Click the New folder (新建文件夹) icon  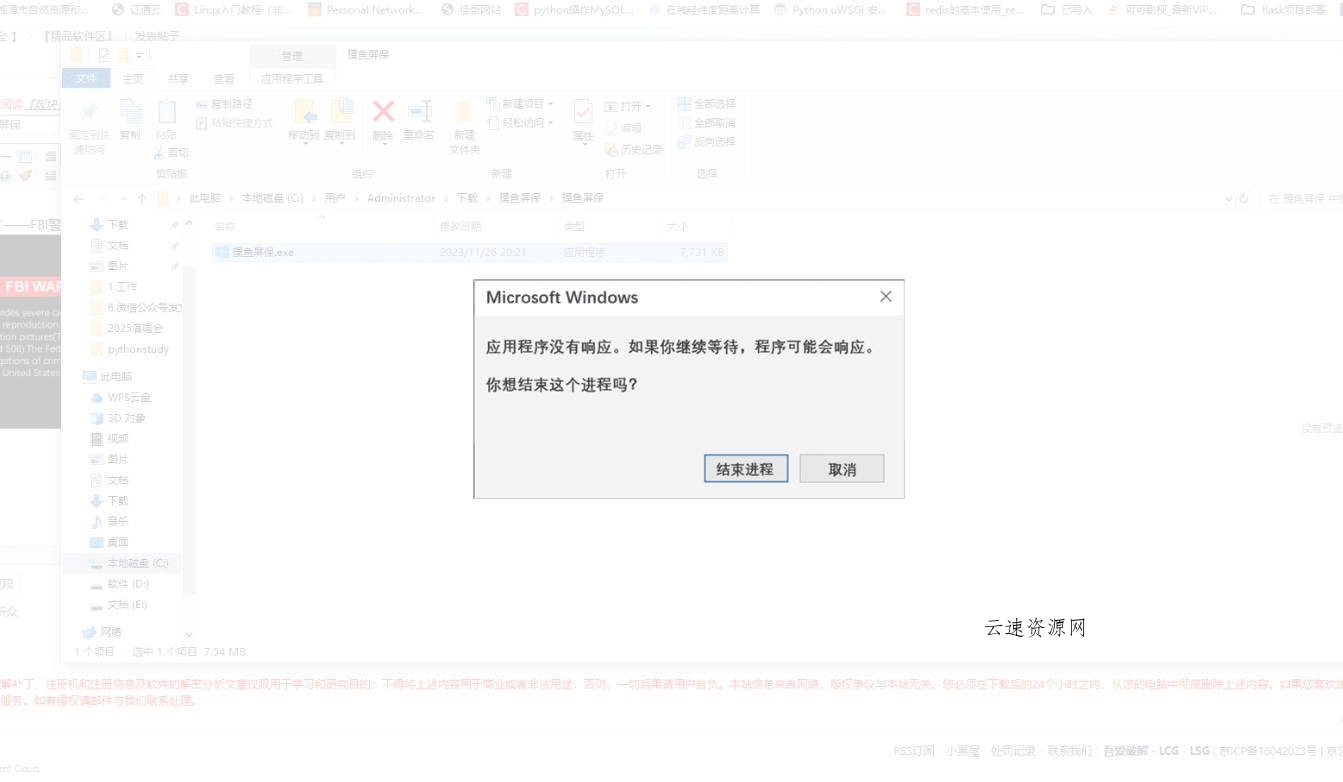[464, 112]
